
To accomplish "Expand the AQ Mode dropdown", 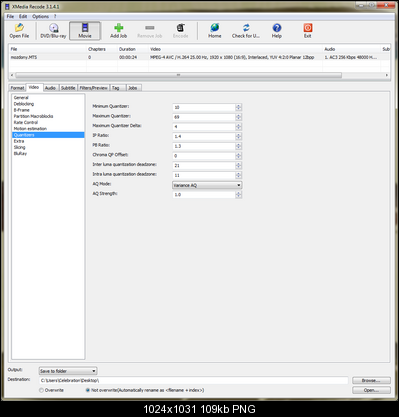I will point(207,185).
